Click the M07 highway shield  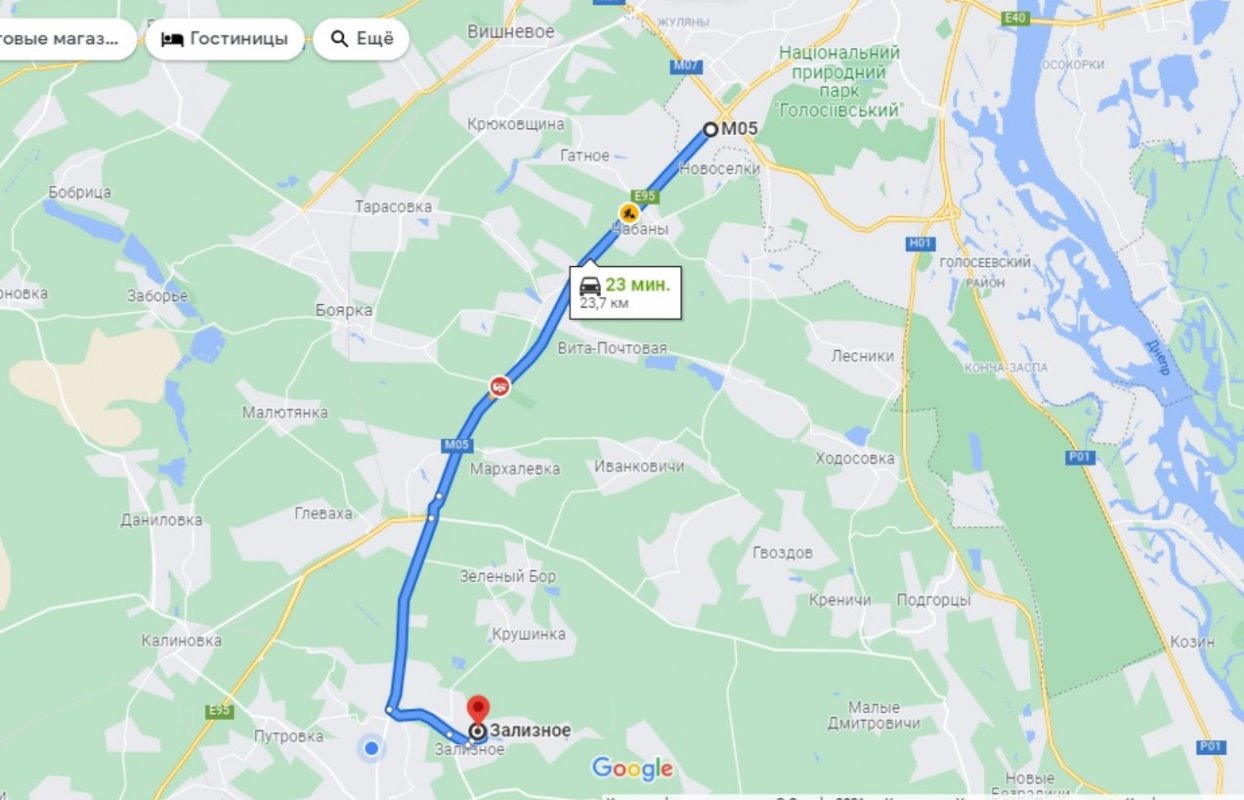coord(687,66)
